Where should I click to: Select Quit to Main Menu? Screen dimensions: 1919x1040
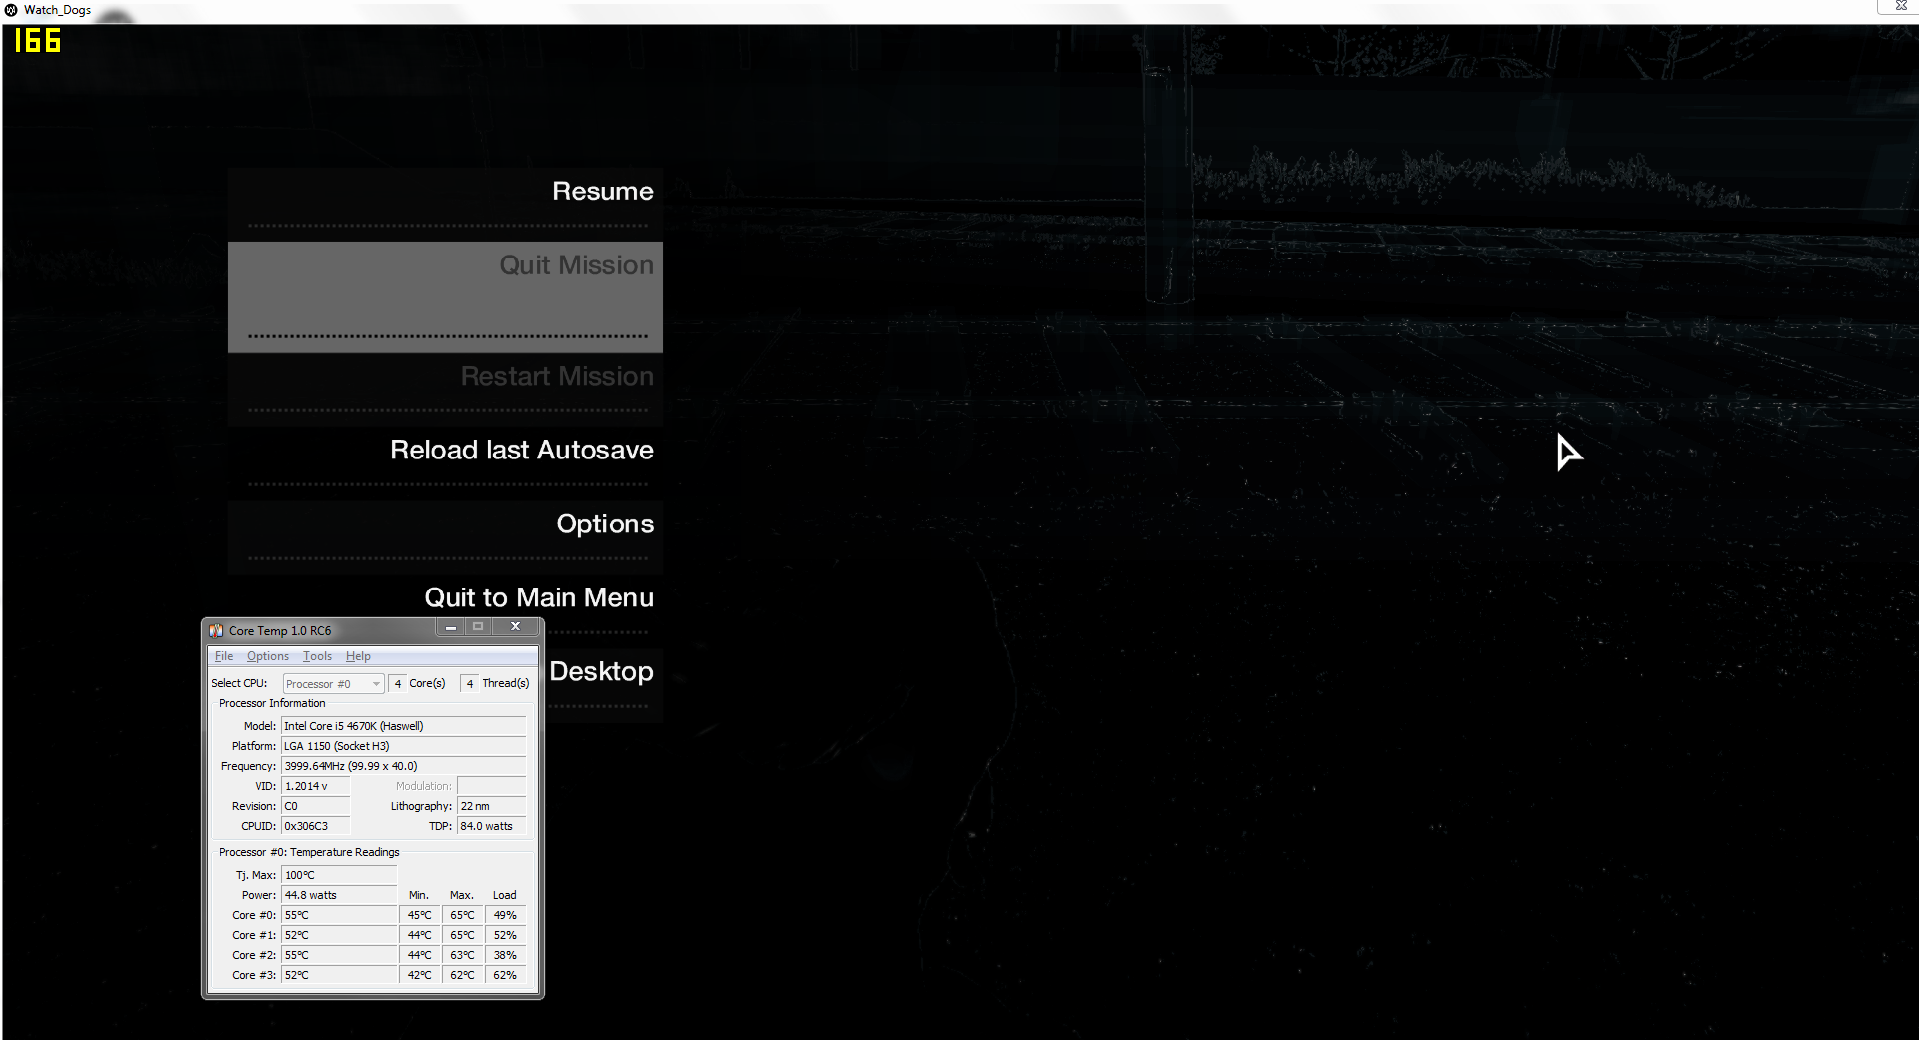click(538, 598)
